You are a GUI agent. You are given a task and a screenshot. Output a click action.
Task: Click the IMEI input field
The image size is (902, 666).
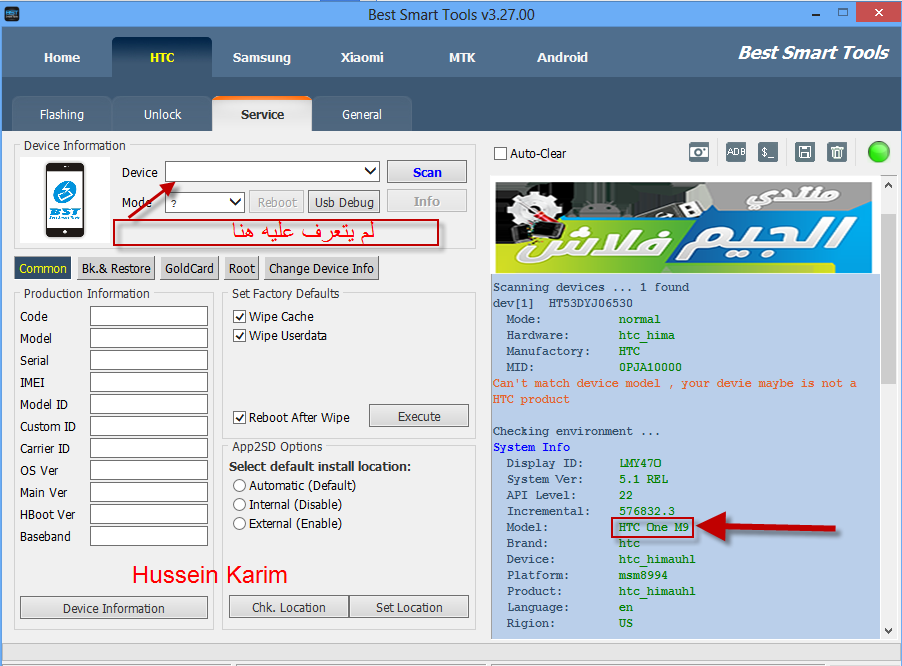tap(149, 382)
